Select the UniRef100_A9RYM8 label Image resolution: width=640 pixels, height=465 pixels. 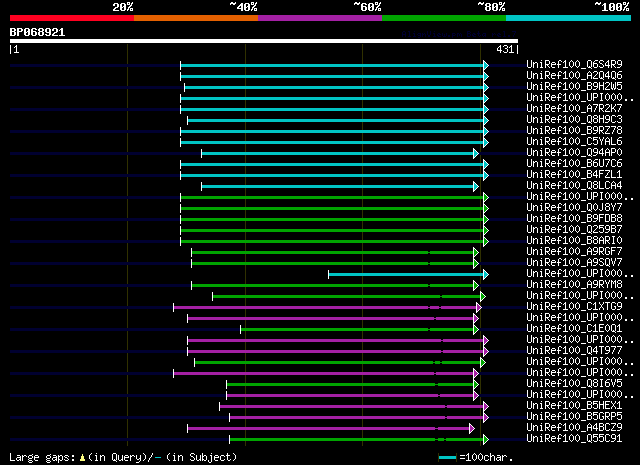(574, 285)
